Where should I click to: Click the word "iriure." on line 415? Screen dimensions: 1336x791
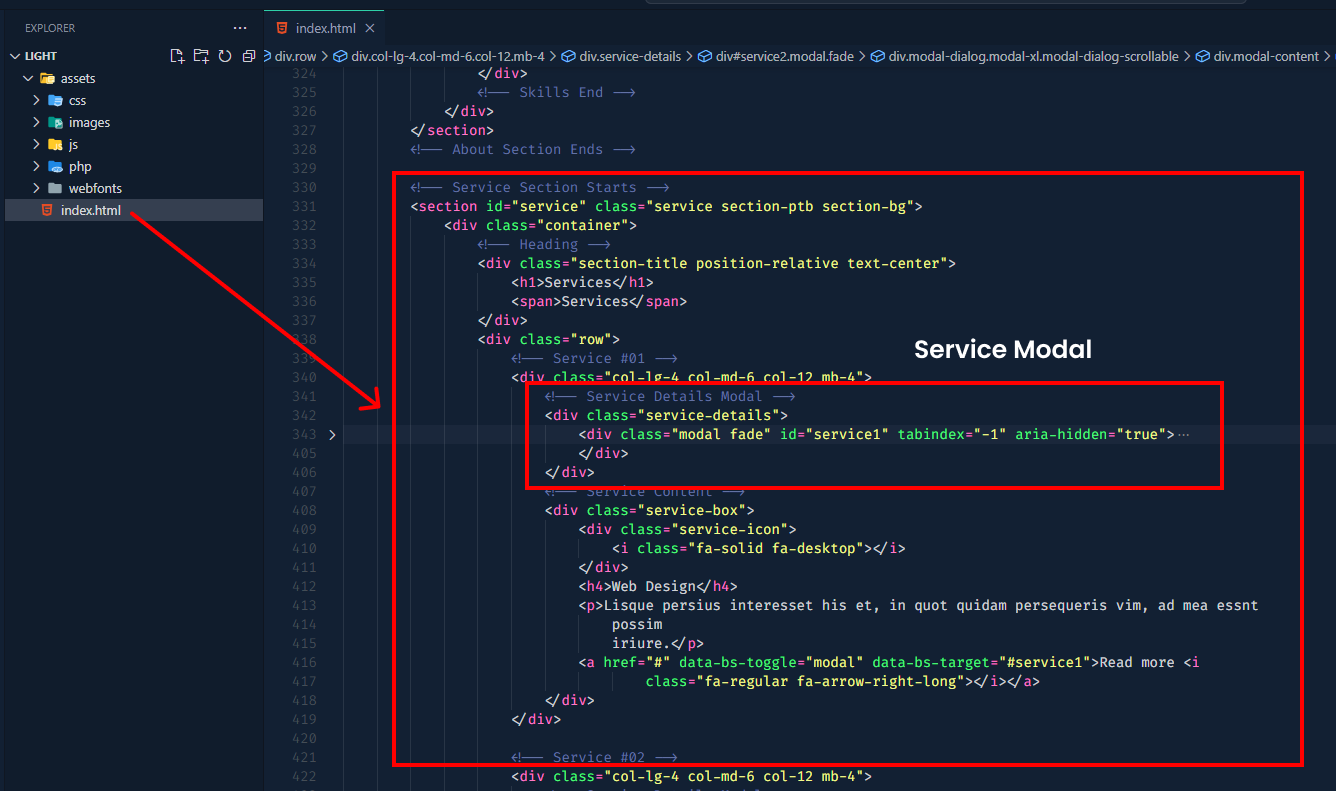pos(641,644)
